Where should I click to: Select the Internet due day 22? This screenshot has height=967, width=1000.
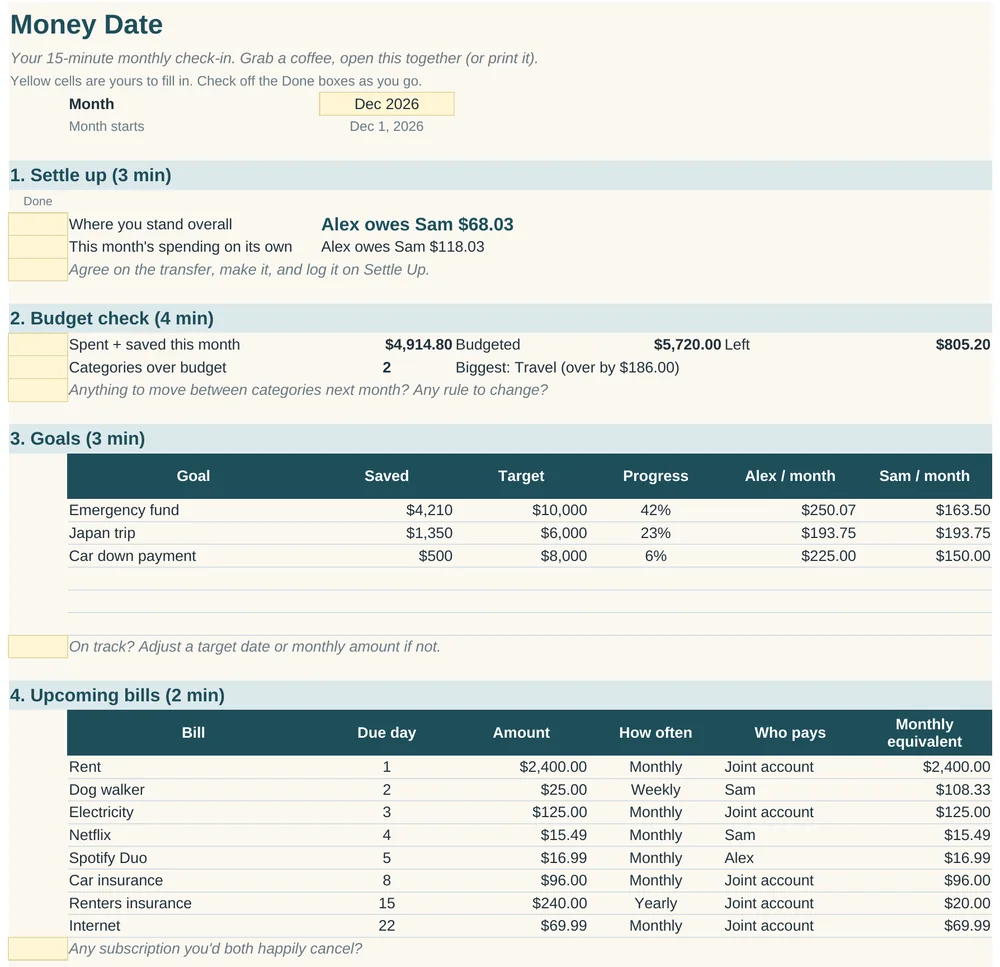[x=386, y=926]
